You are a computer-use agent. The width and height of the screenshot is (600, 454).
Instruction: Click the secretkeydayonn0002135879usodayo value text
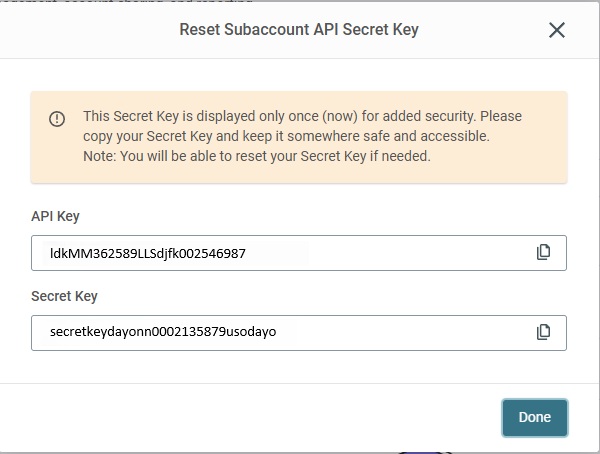click(x=163, y=332)
